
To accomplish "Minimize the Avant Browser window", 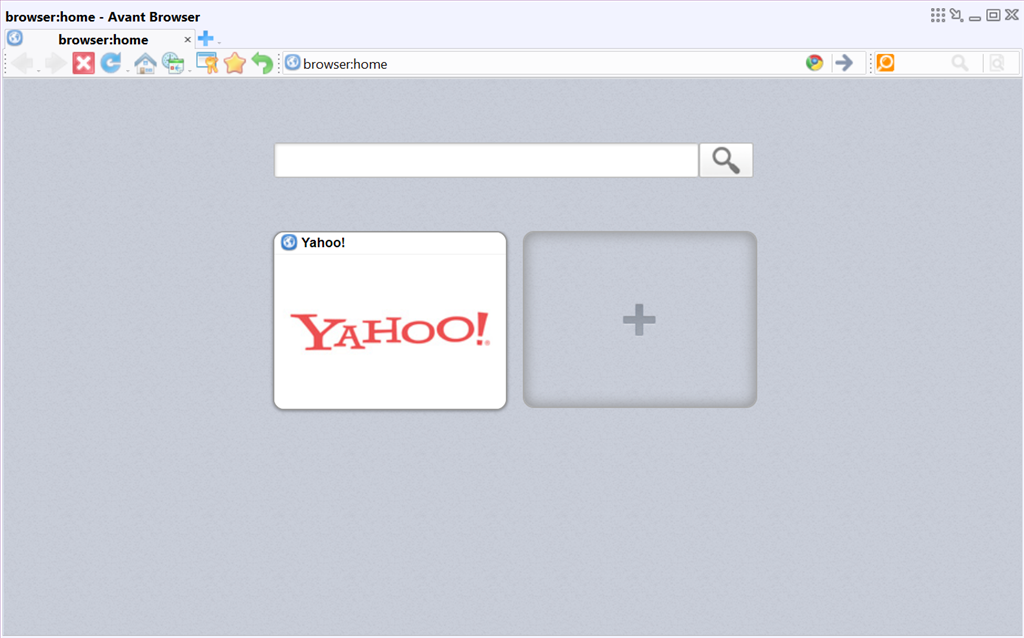I will (x=975, y=16).
